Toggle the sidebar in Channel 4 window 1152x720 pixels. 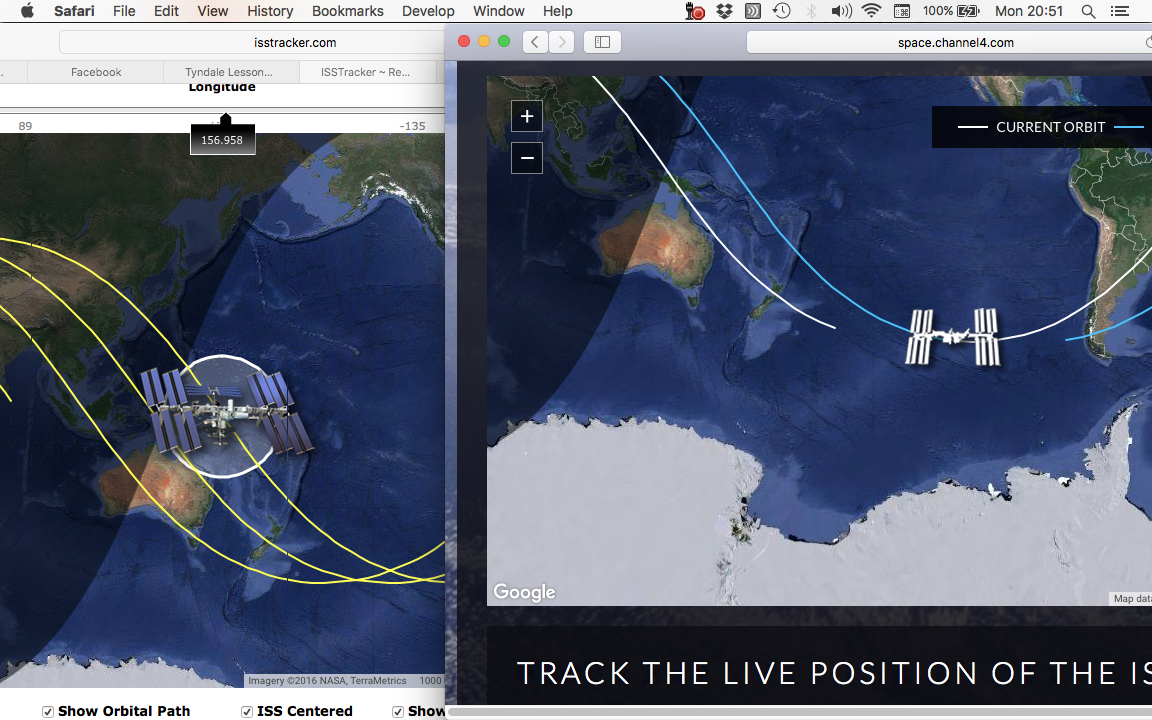pyautogui.click(x=602, y=42)
